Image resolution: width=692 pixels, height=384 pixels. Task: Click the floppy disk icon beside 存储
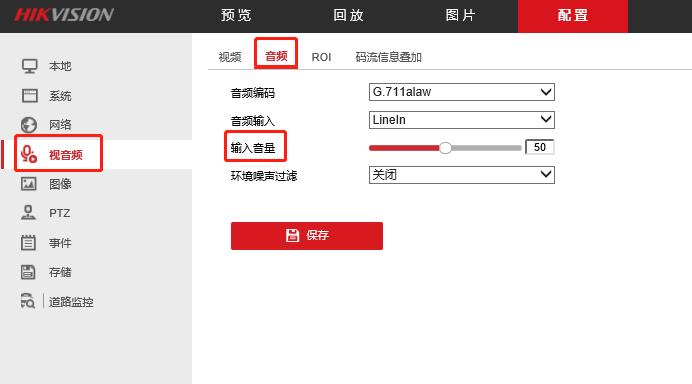pyautogui.click(x=28, y=272)
